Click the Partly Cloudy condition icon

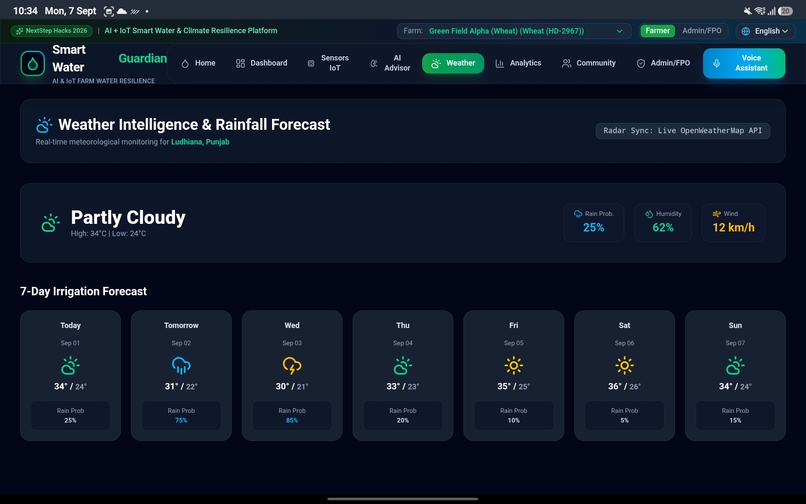(x=50, y=223)
